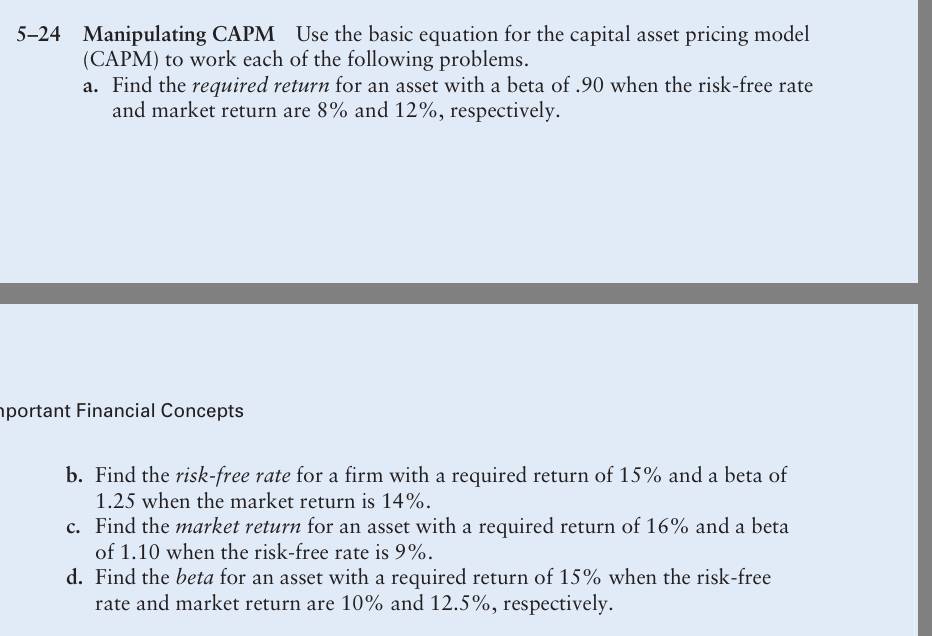Click the problem number 5–24
The width and height of the screenshot is (932, 636).
point(38,34)
